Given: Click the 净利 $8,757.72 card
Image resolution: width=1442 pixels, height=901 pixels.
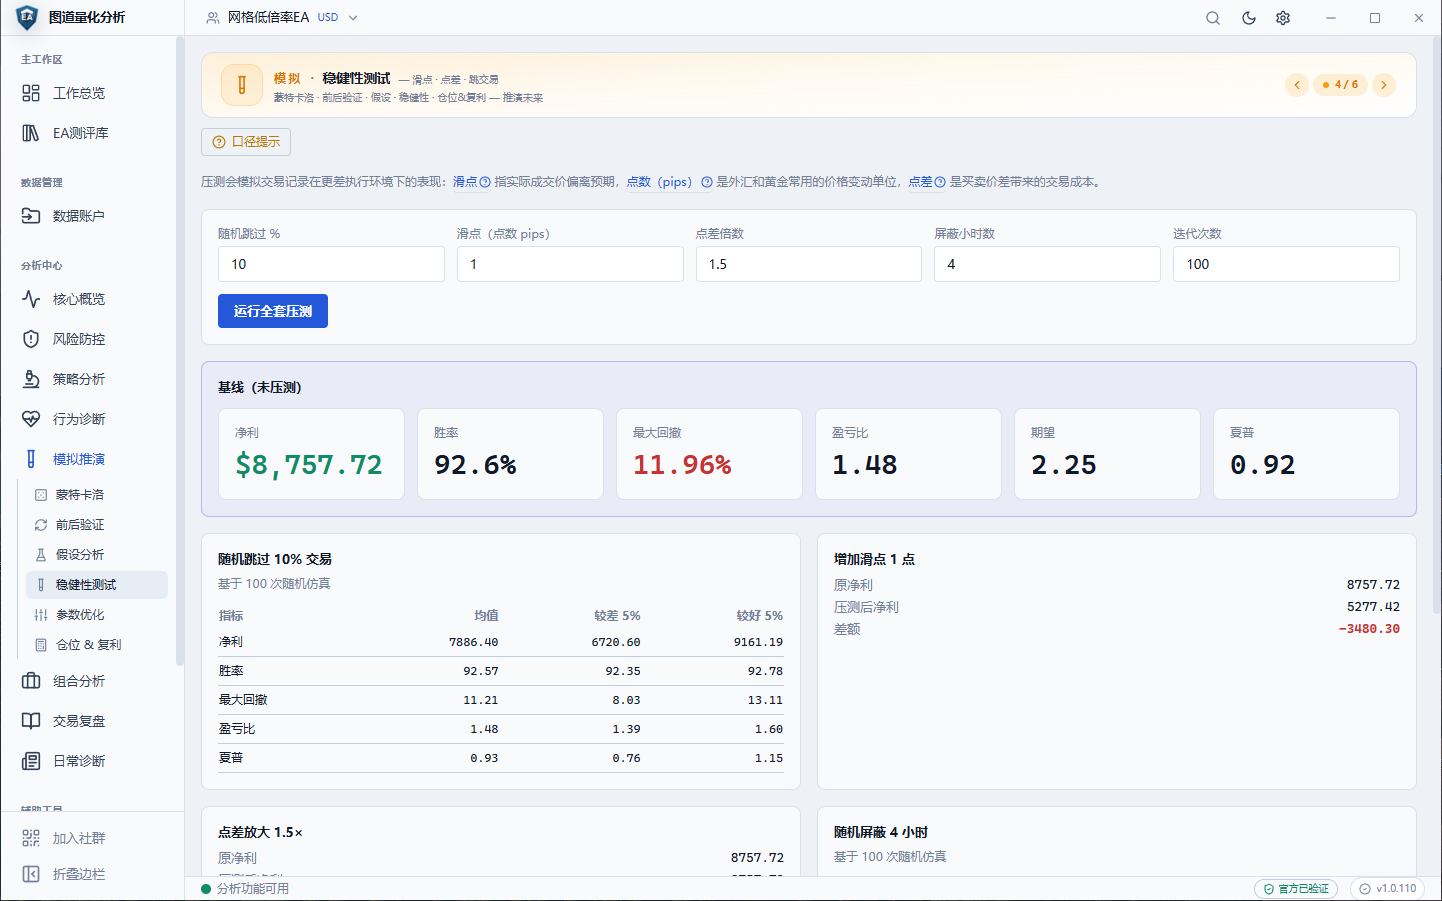Looking at the screenshot, I should point(311,454).
